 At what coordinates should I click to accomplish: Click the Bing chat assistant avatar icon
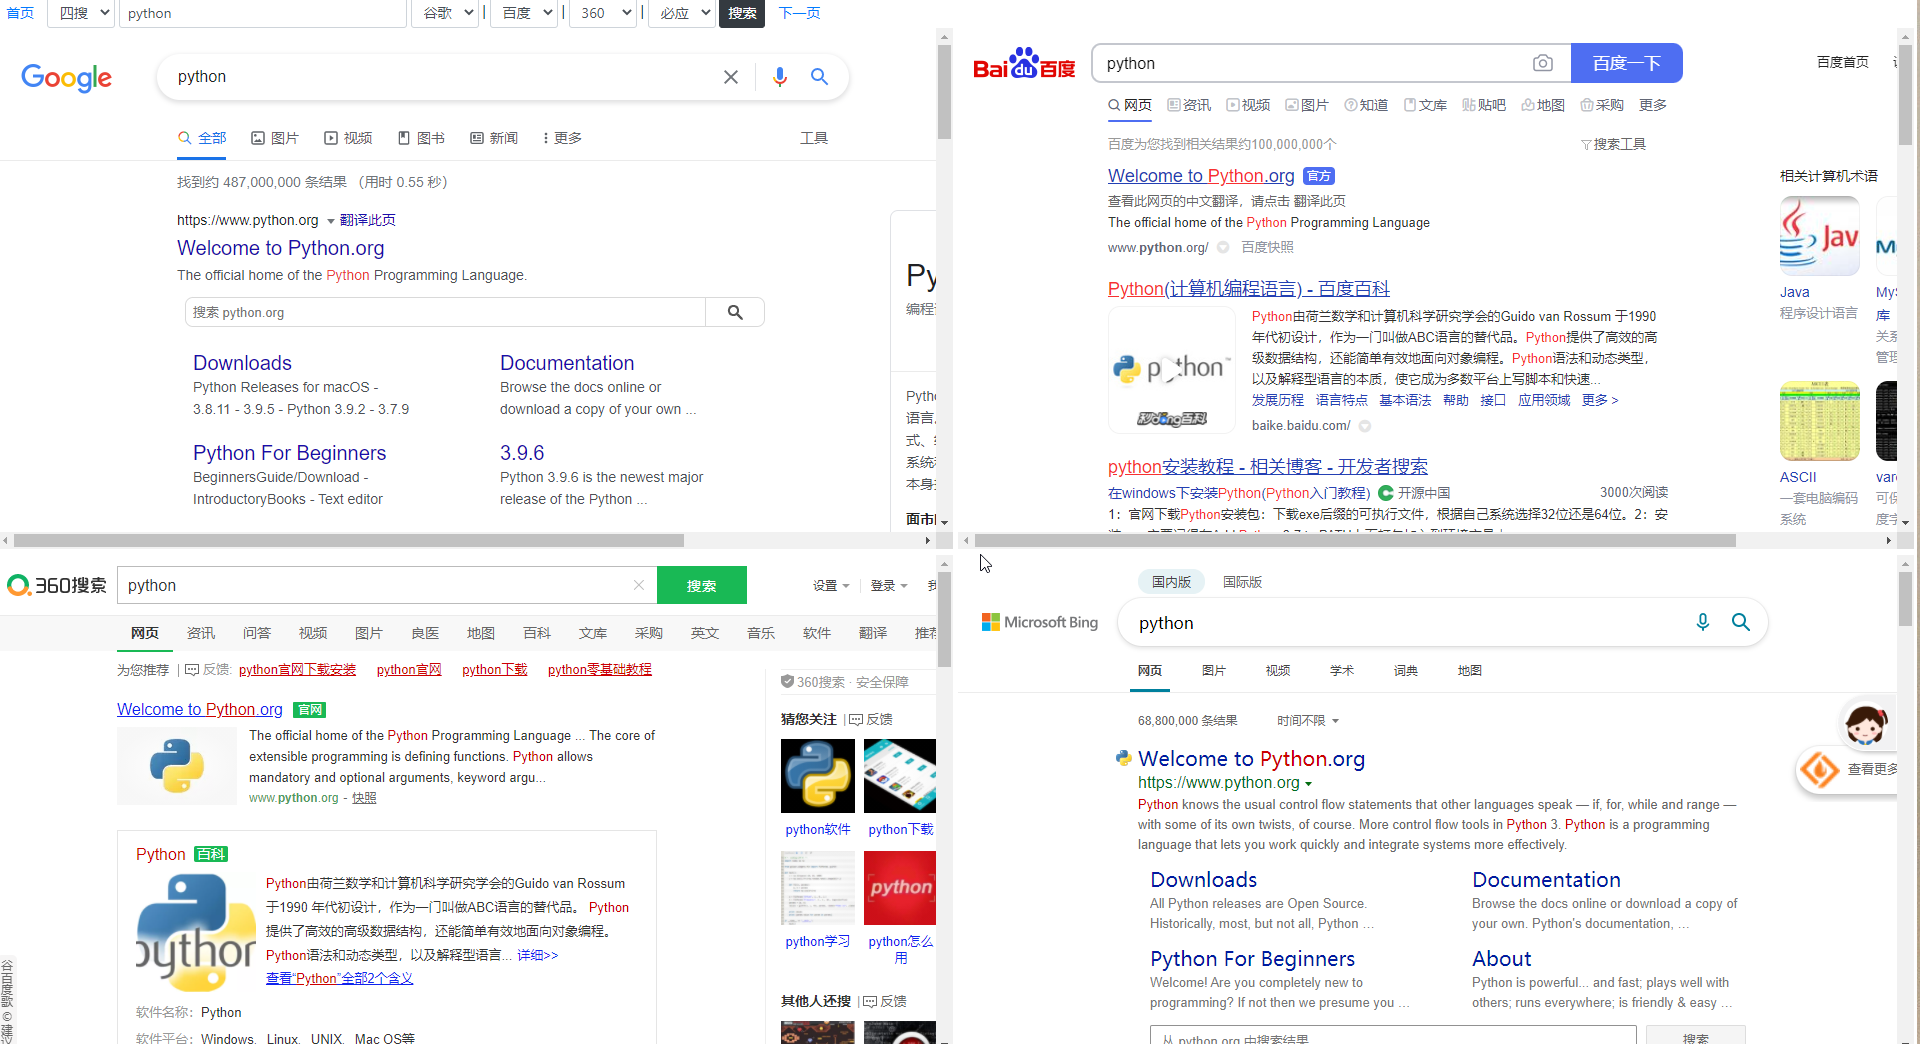(1866, 723)
